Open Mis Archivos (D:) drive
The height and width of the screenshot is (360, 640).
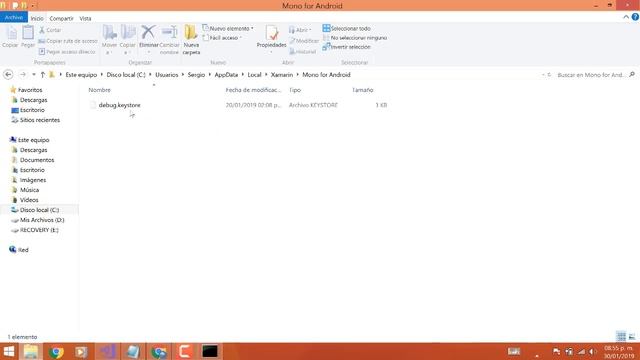(42, 220)
